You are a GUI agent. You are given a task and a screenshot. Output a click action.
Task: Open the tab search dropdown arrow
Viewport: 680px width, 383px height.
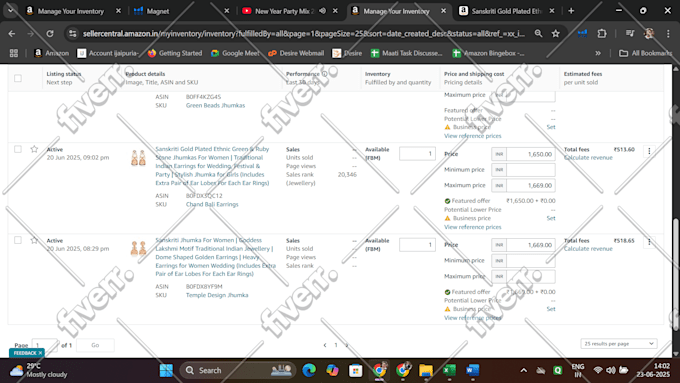[x=10, y=10]
